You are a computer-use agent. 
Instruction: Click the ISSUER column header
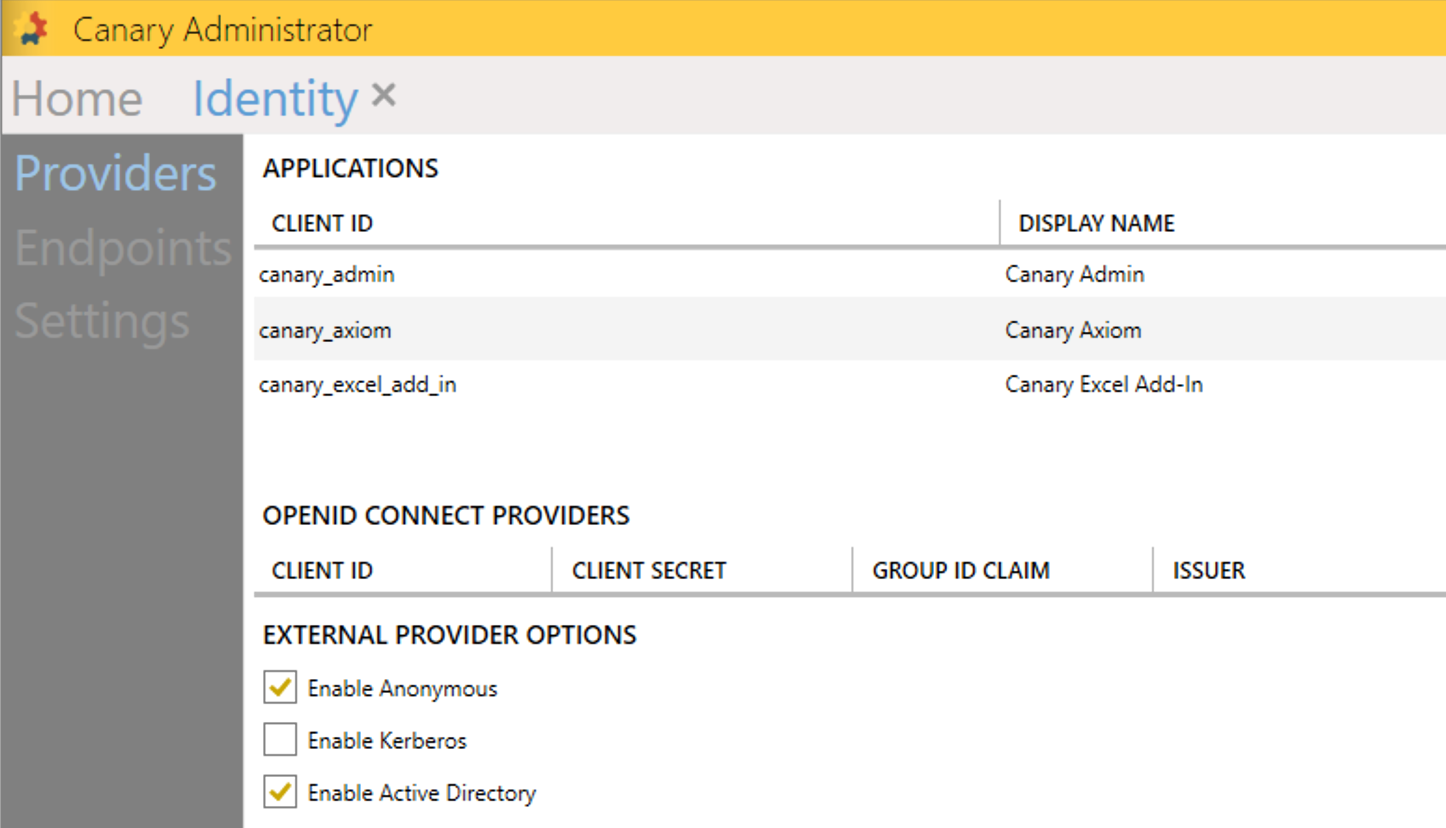1208,570
